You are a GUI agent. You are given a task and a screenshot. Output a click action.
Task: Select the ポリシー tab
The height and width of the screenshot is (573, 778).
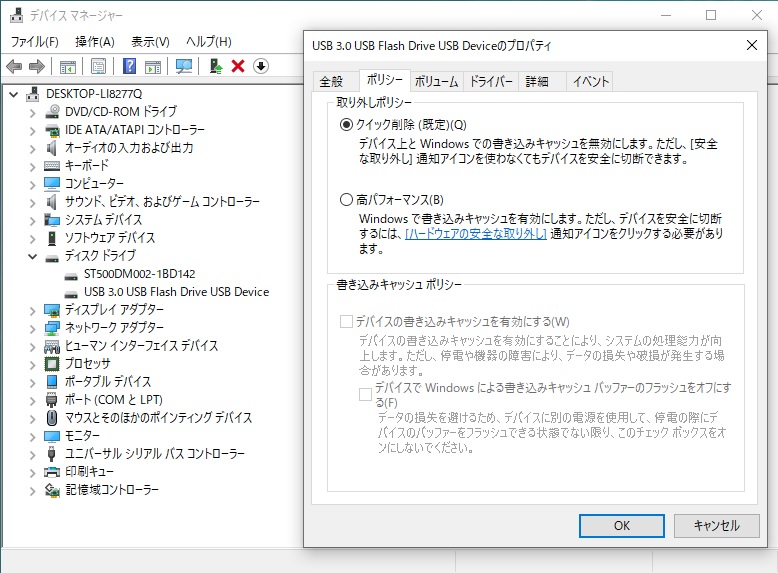(385, 80)
